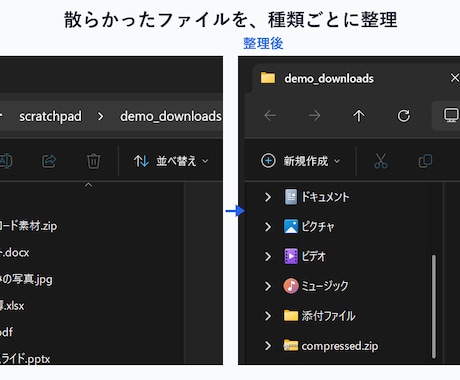The height and width of the screenshot is (380, 460).
Task: Expand the ピクチャ tree node
Action: 268,227
